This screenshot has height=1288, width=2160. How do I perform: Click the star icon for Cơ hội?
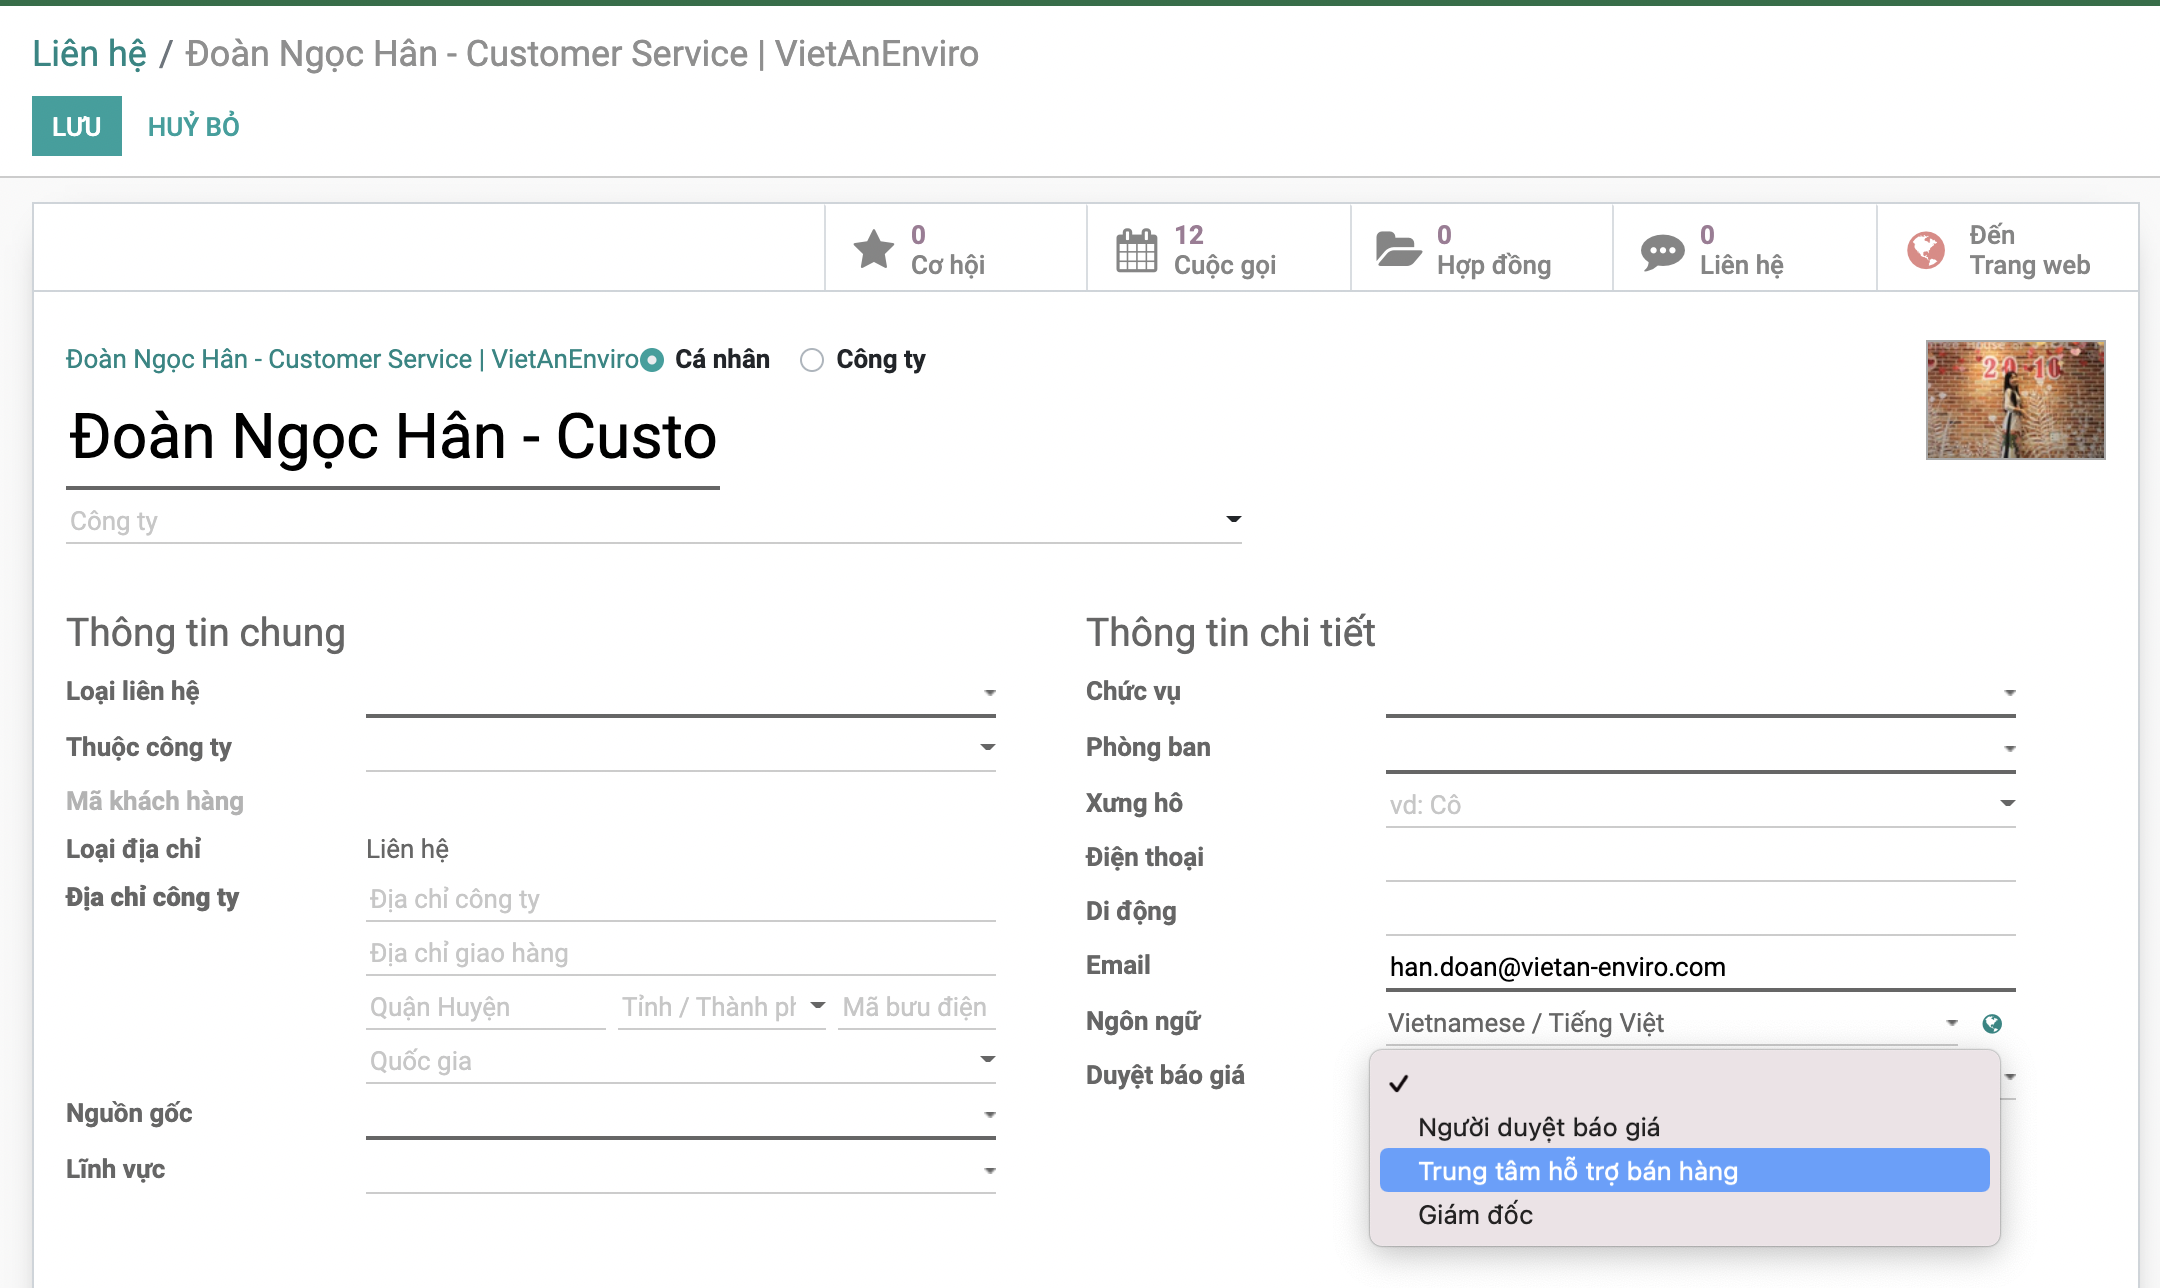click(x=873, y=249)
